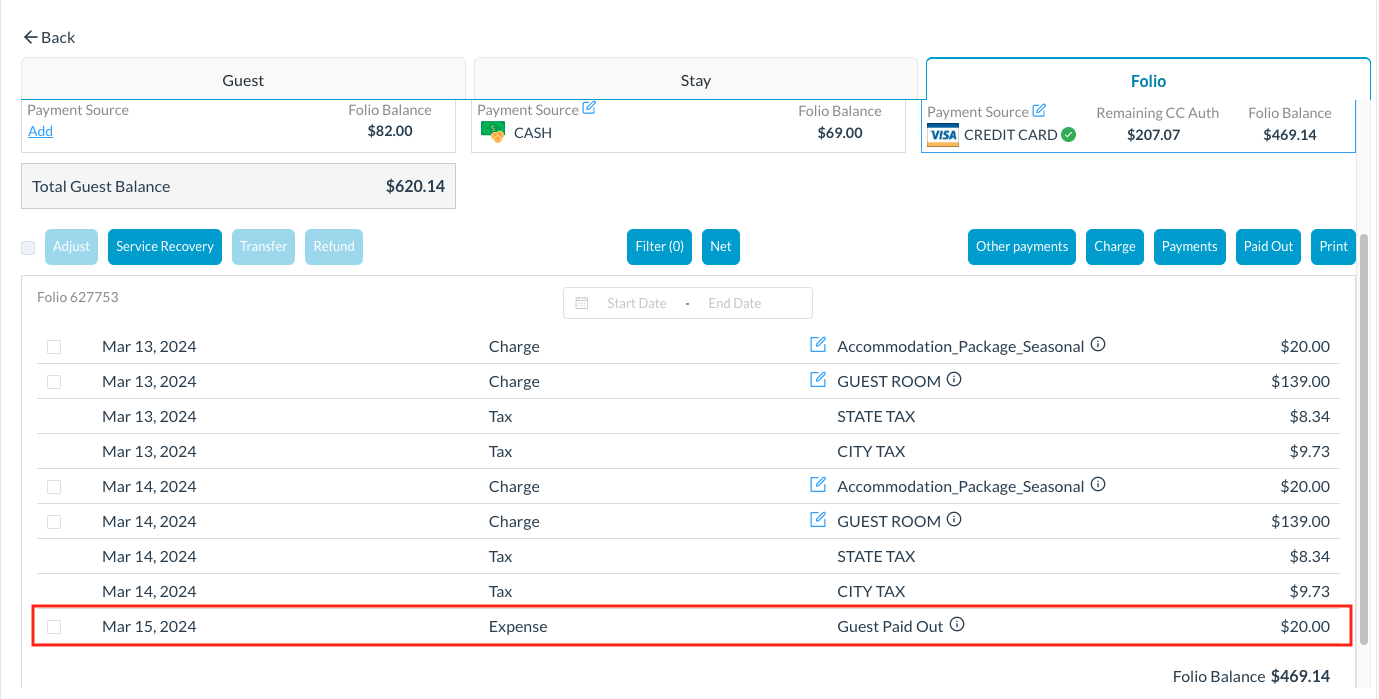The height and width of the screenshot is (699, 1379).
Task: Show info for Mar 13 GUEST ROOM
Action: [954, 380]
